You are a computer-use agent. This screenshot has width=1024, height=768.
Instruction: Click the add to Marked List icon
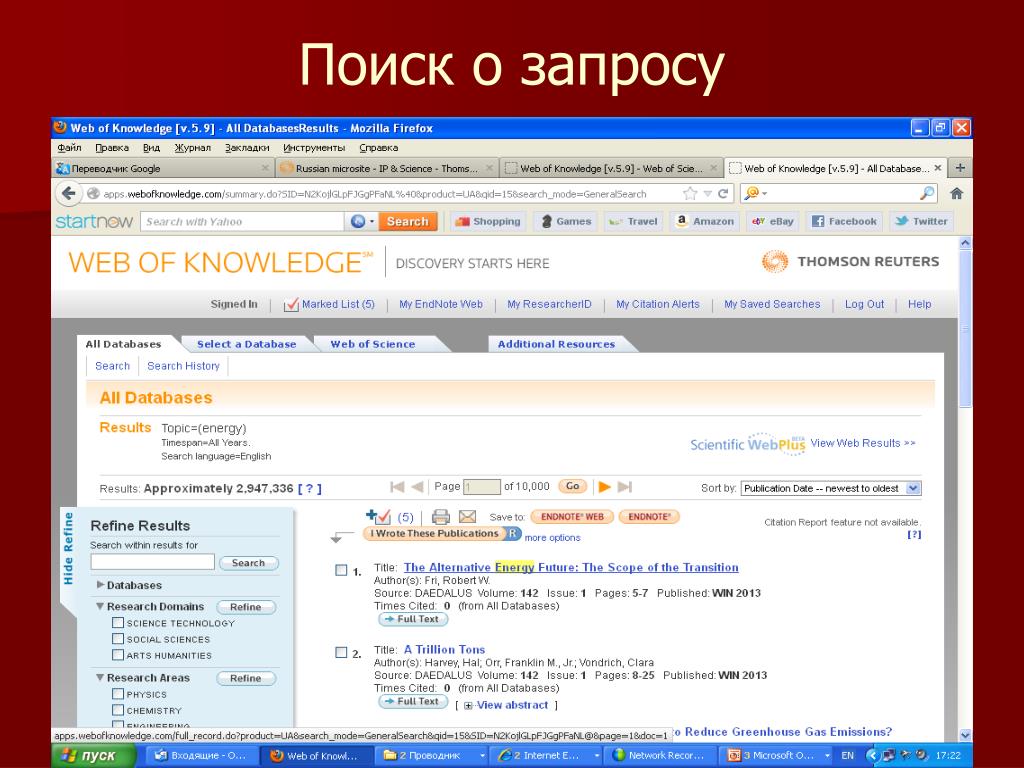(378, 517)
